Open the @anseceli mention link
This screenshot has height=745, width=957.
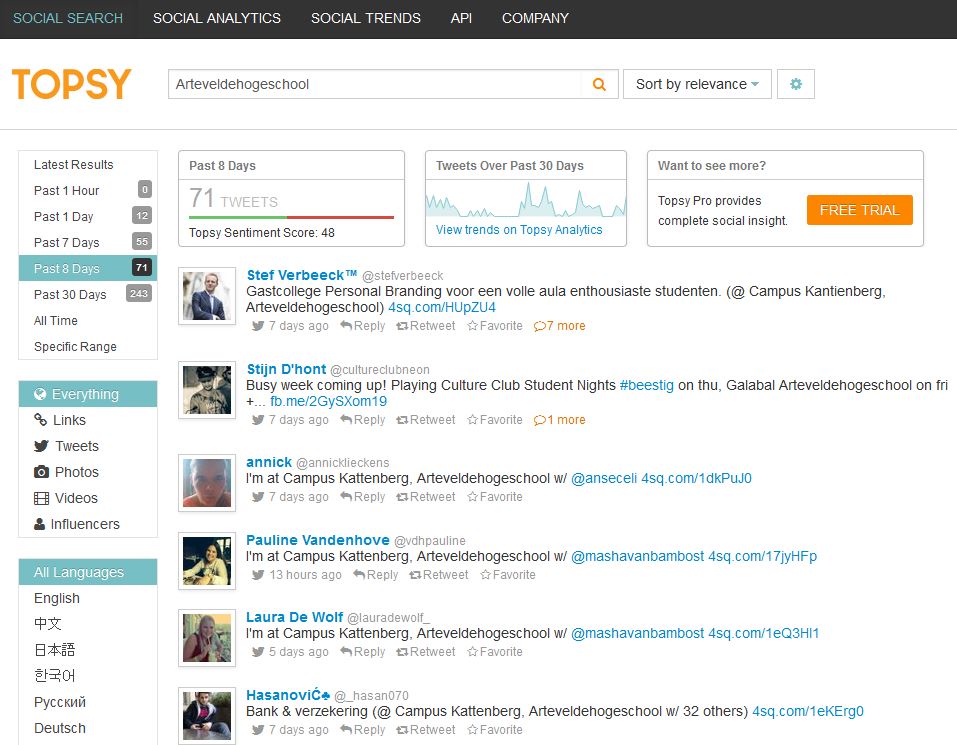click(604, 478)
